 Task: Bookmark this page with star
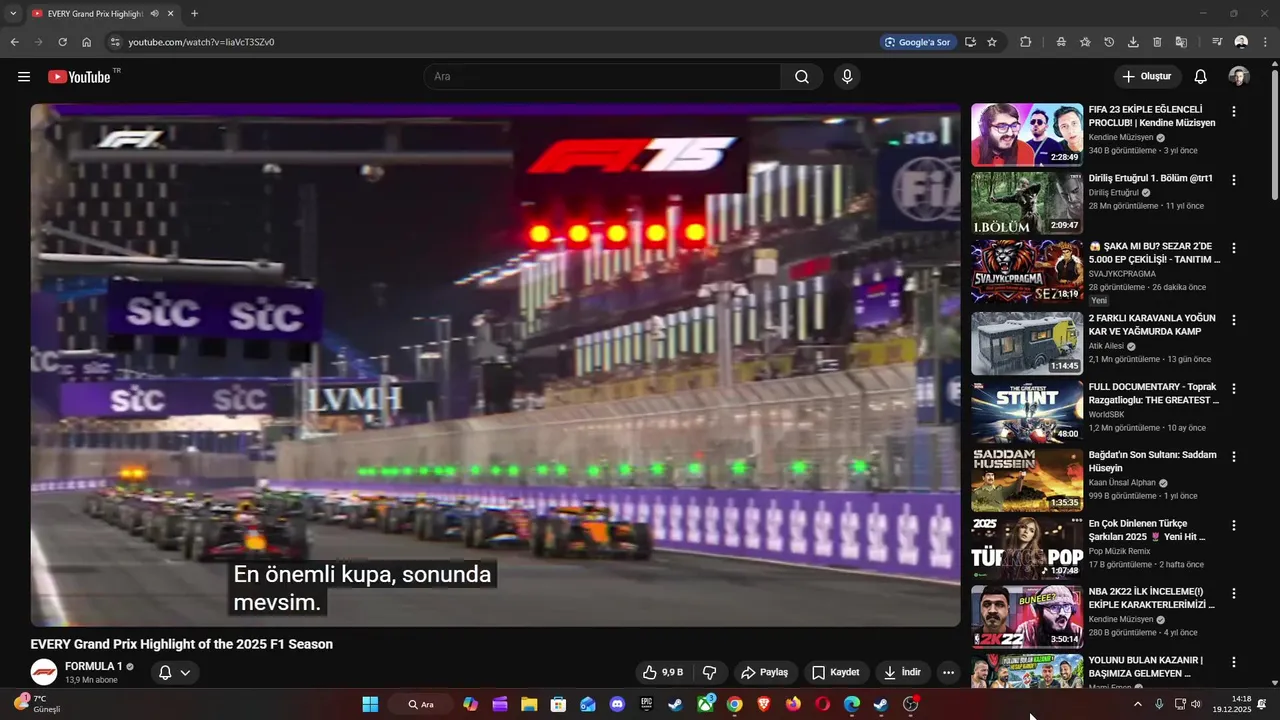click(992, 42)
